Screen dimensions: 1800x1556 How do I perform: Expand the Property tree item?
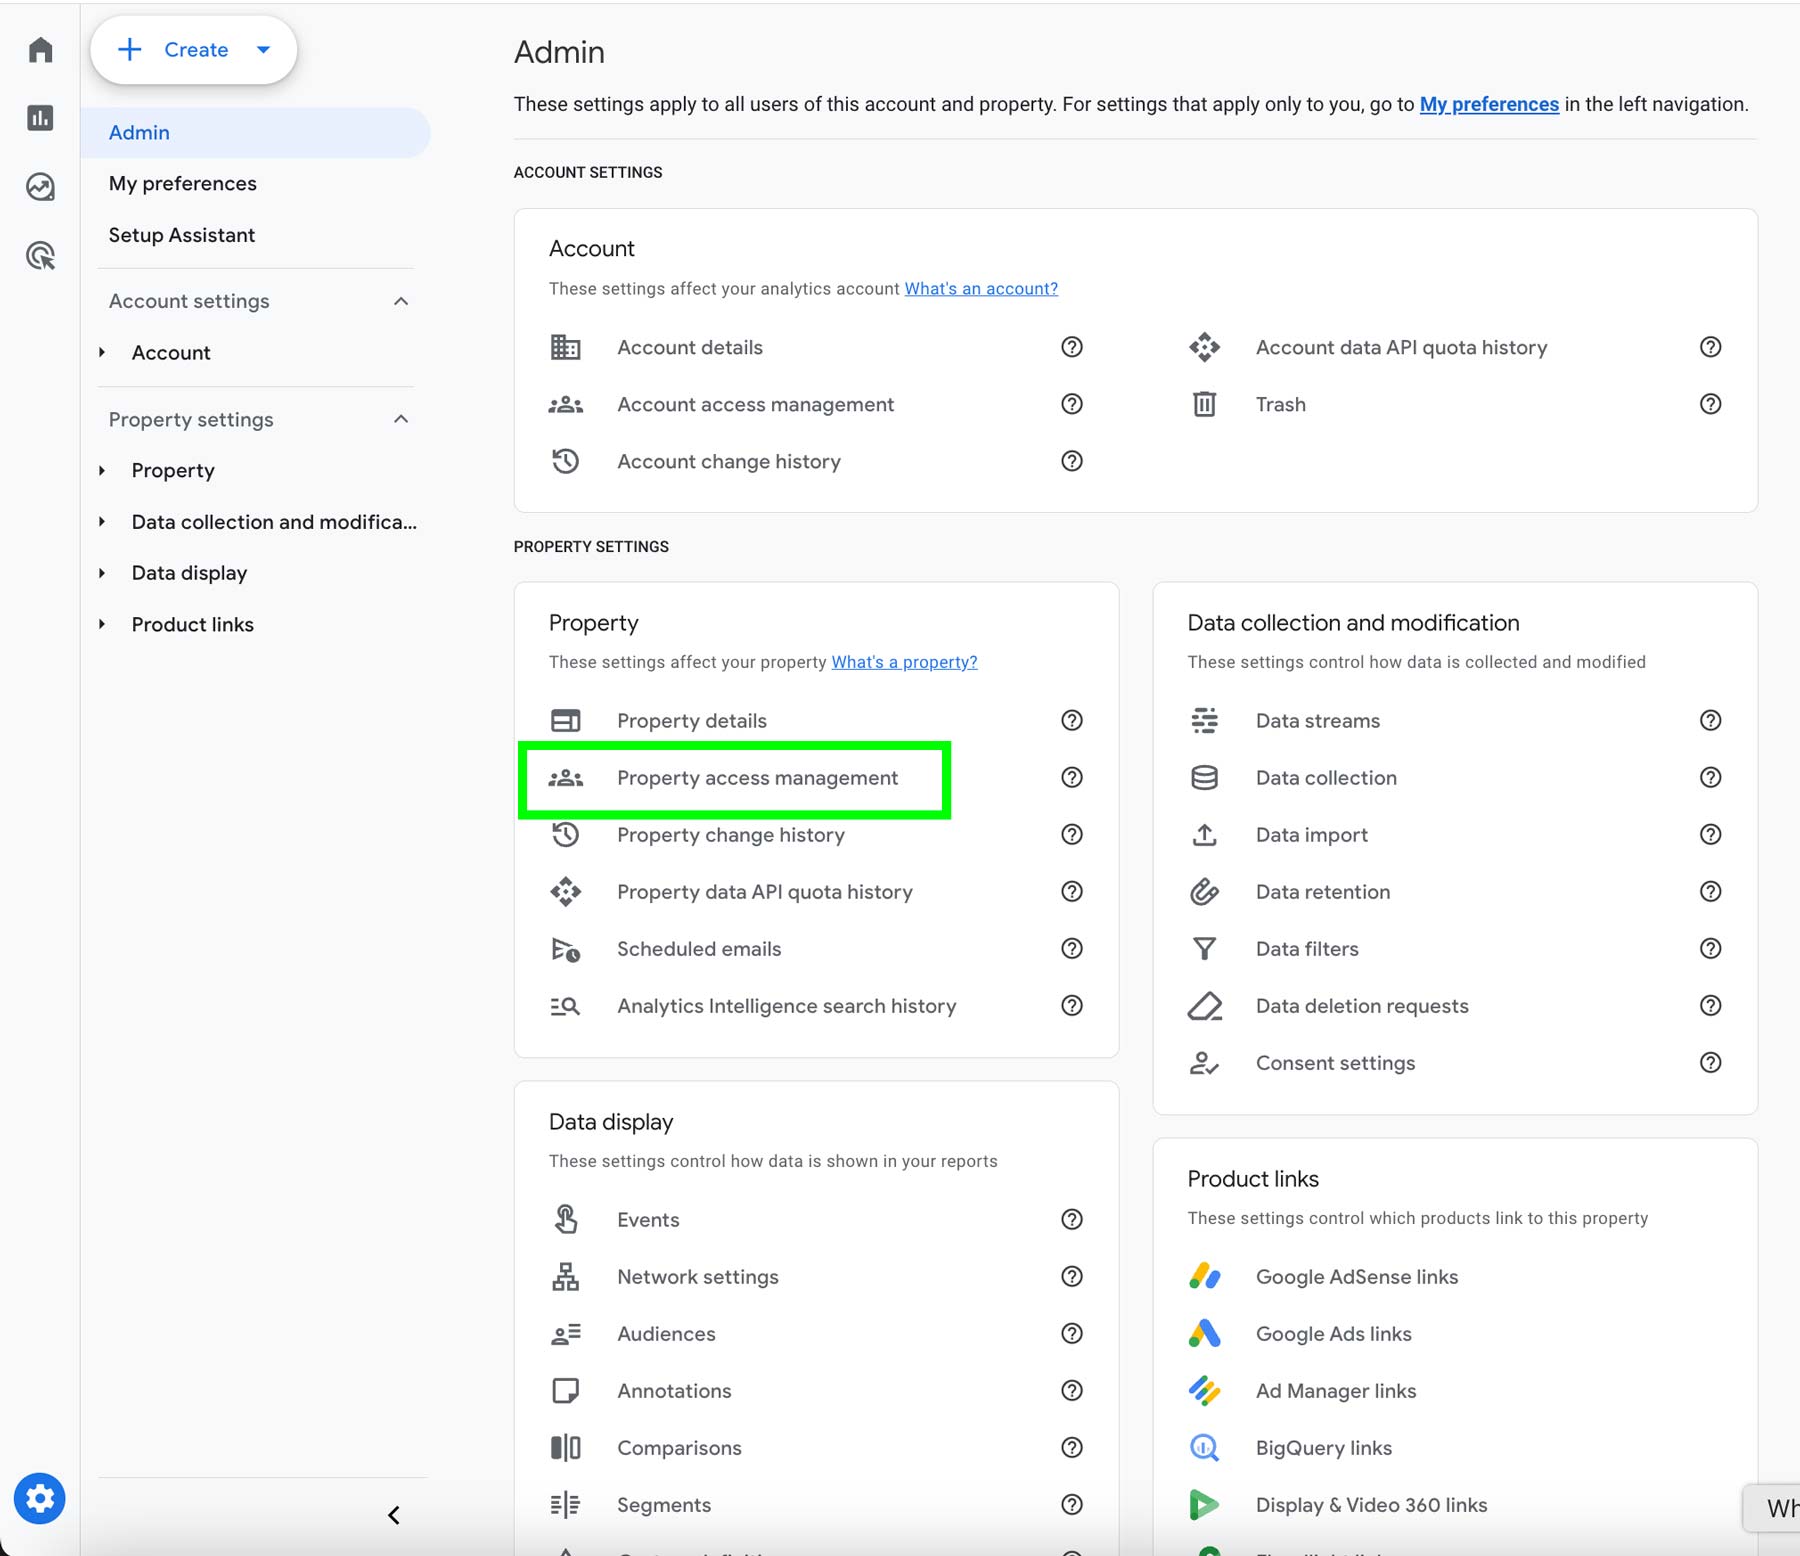103,470
